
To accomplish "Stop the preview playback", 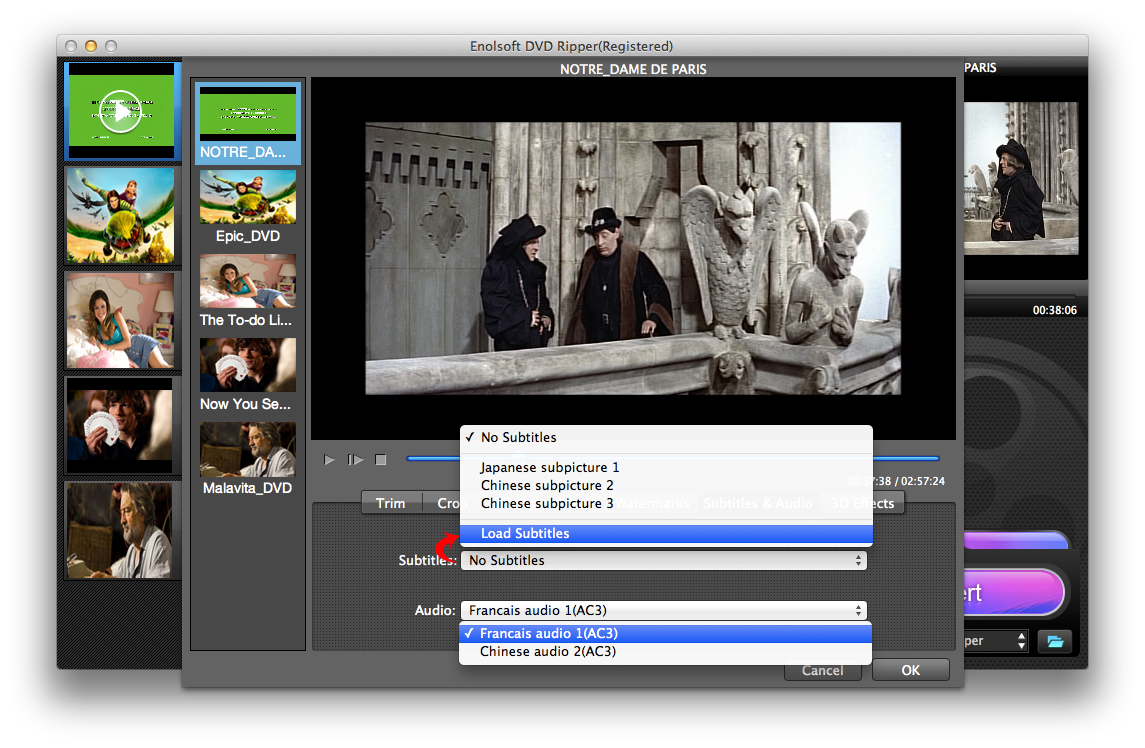I will [x=380, y=459].
